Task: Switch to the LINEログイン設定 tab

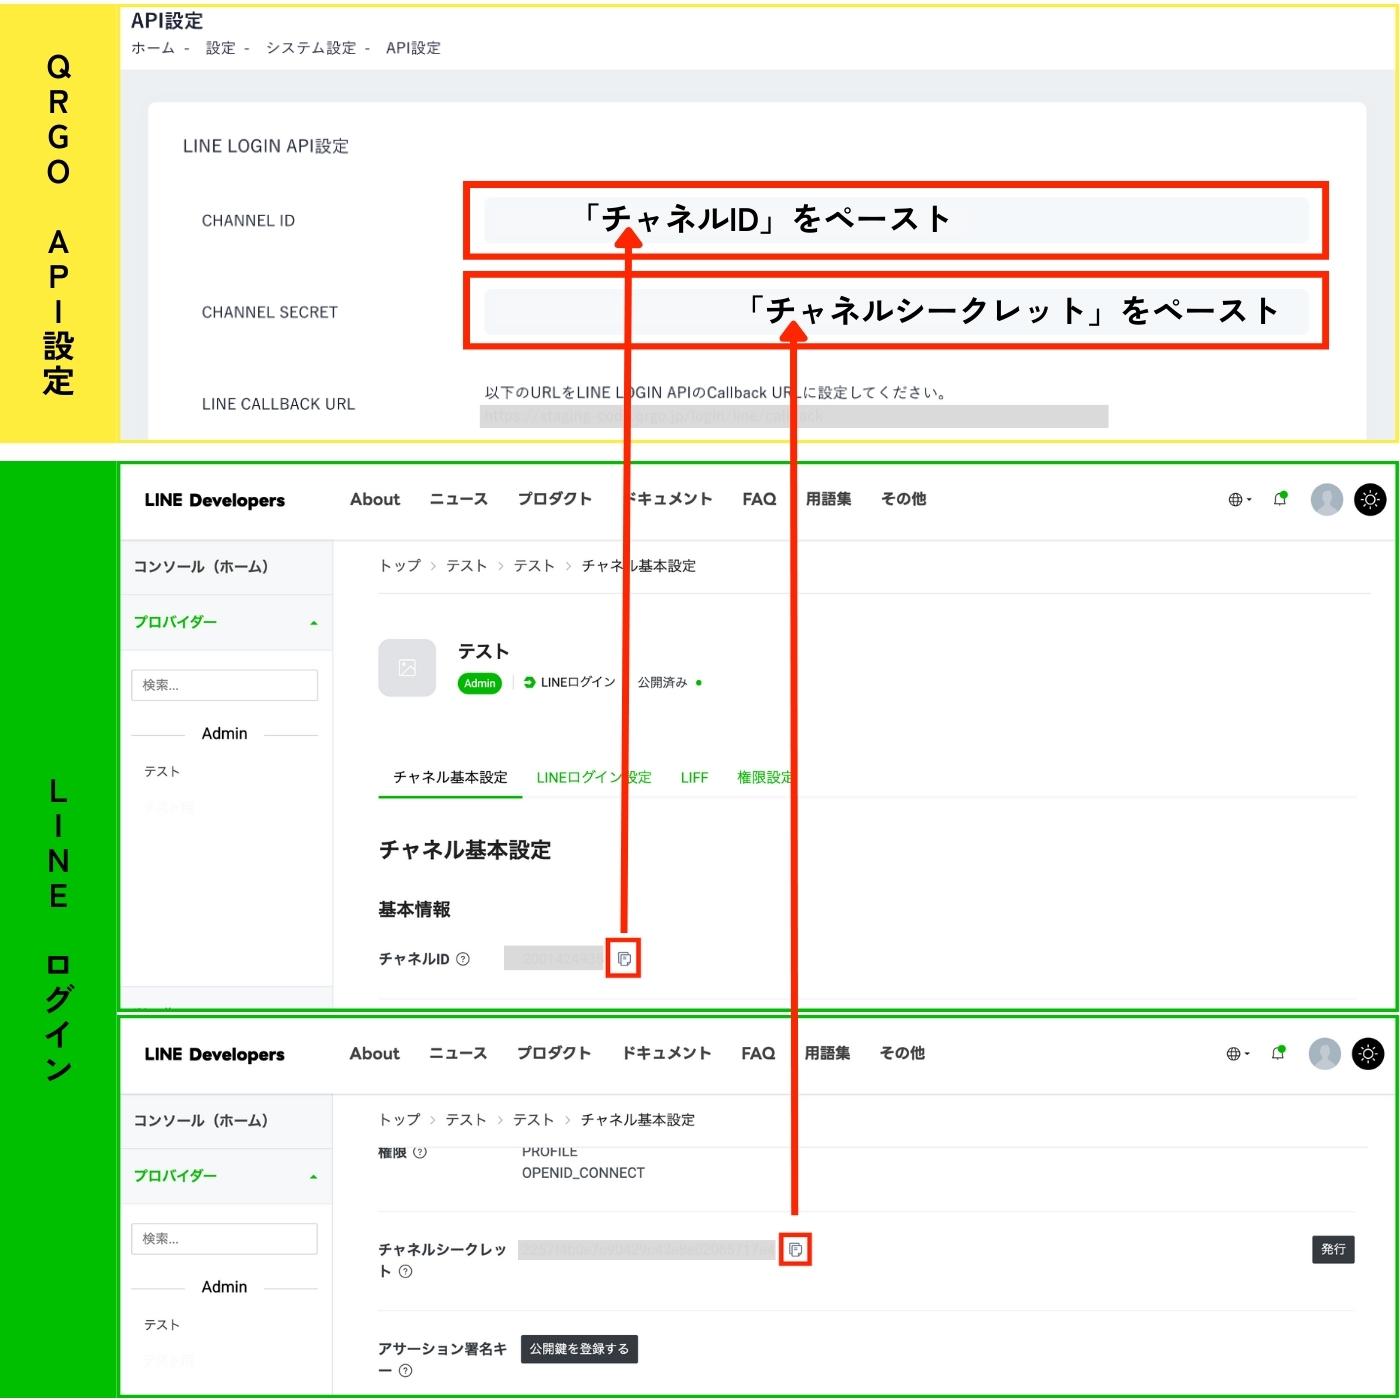Action: coord(594,777)
